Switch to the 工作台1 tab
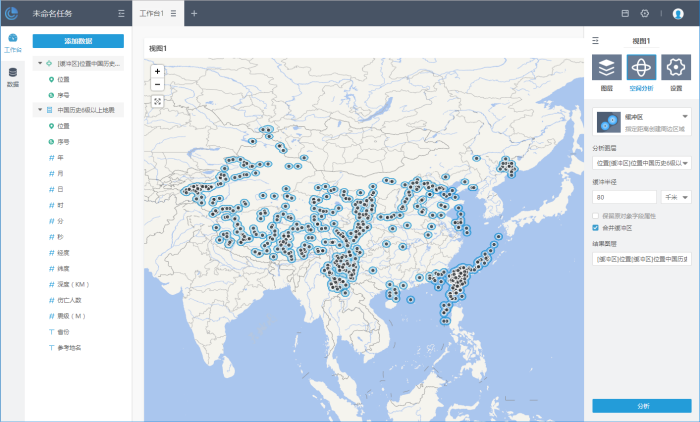The image size is (700, 422). pyautogui.click(x=151, y=14)
